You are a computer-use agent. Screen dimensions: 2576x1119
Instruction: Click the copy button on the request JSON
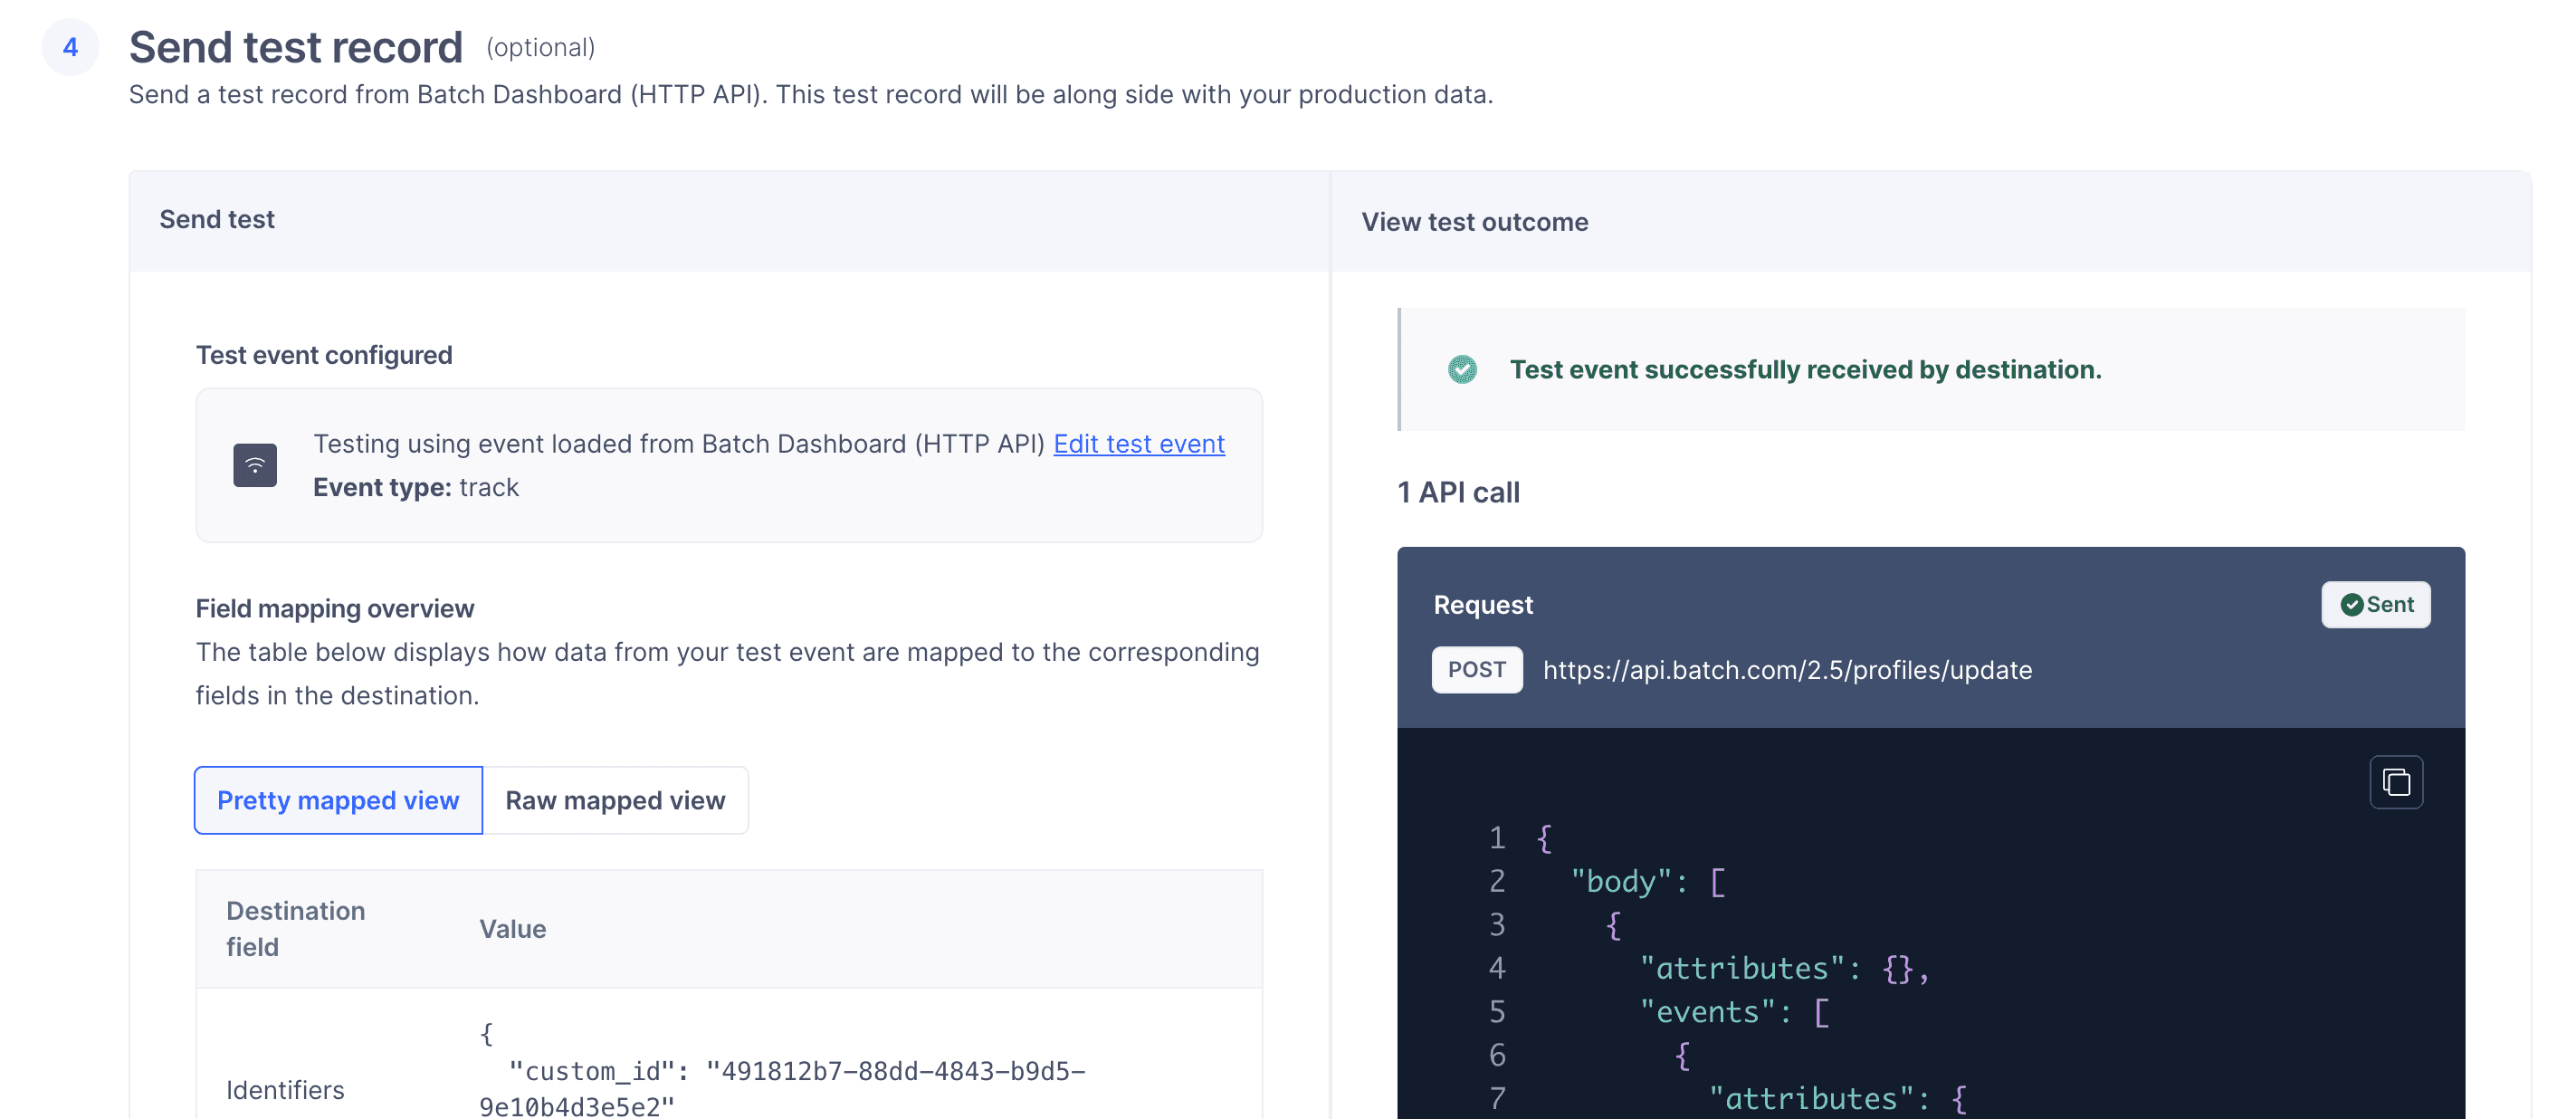2396,781
